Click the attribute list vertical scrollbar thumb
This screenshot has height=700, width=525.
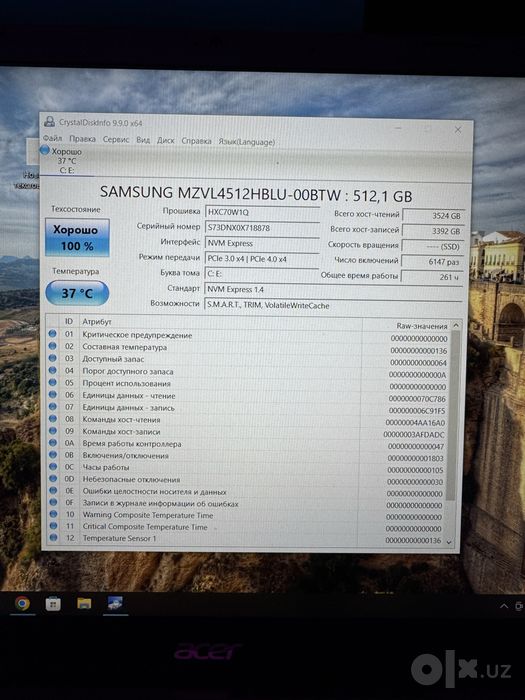(x=452, y=415)
